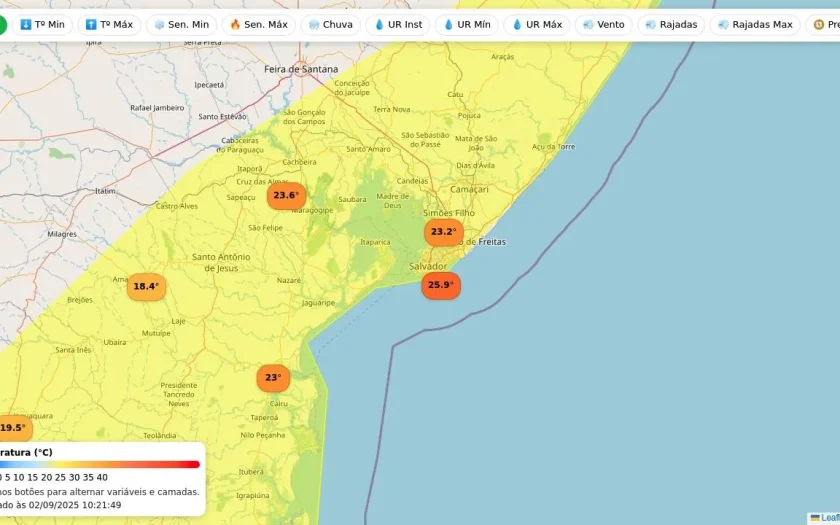Screen dimensions: 840x525
Task: Click the rain cloud icon on Chuva
Action: [314, 25]
